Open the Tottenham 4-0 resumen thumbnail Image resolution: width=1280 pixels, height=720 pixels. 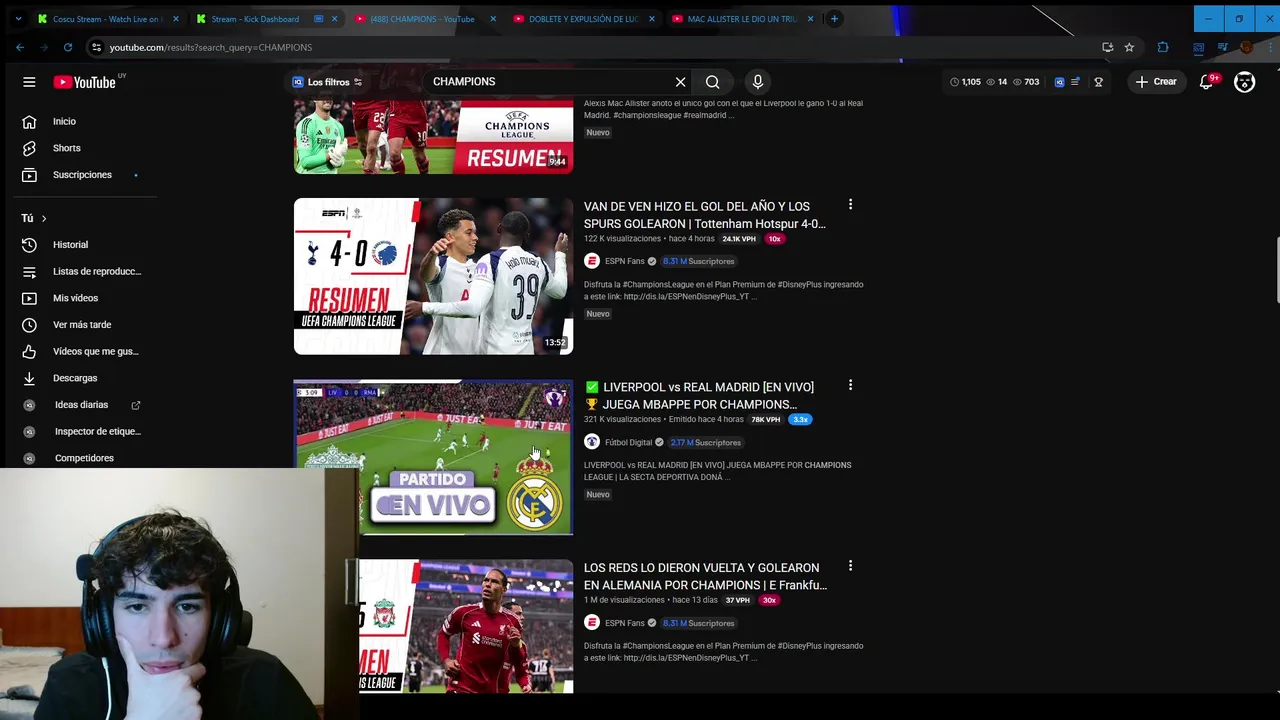pyautogui.click(x=433, y=276)
